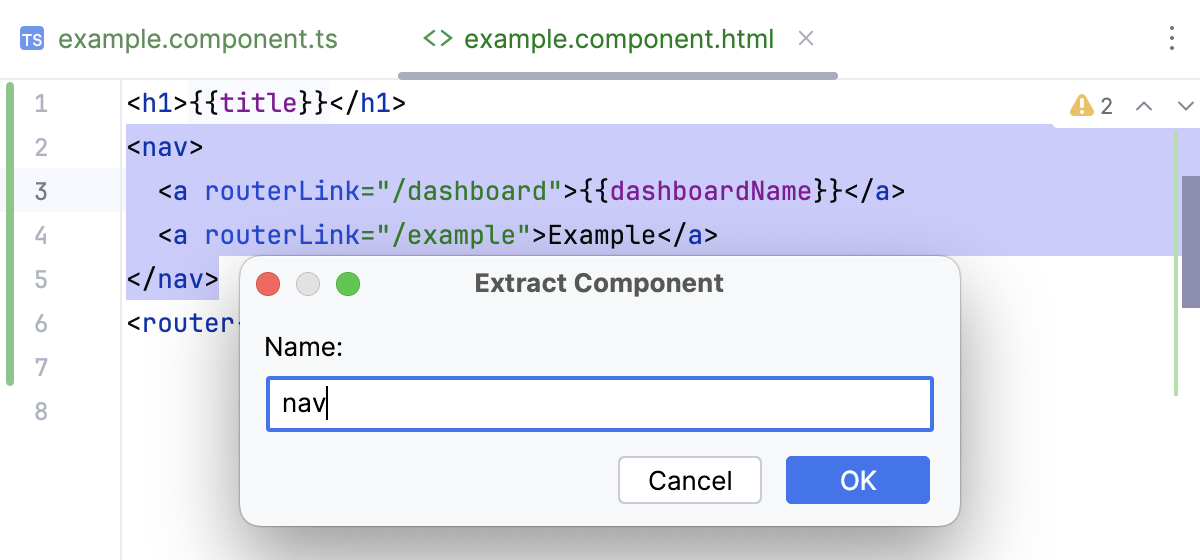Screen dimensions: 1200x560
Task: Select the example.component.html tab label
Action: [619, 40]
